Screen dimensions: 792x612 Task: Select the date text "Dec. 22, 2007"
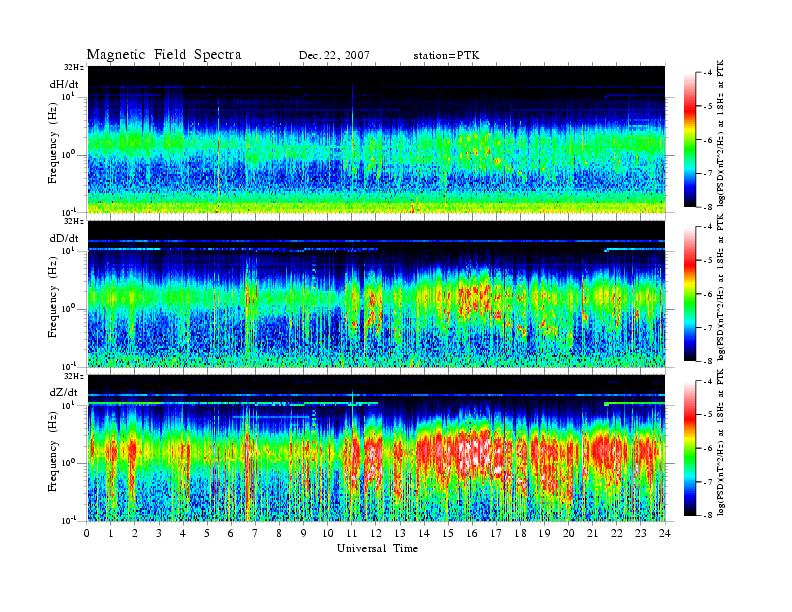334,56
